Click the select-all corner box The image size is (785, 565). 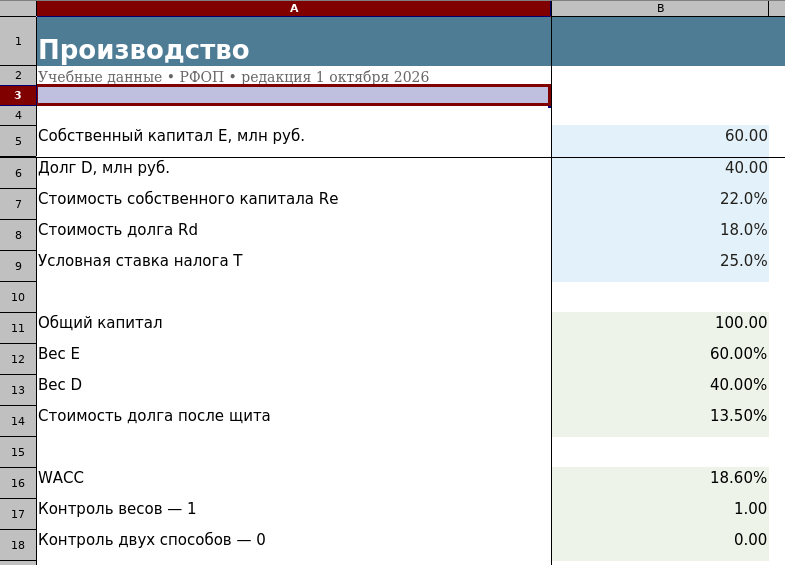tap(18, 8)
